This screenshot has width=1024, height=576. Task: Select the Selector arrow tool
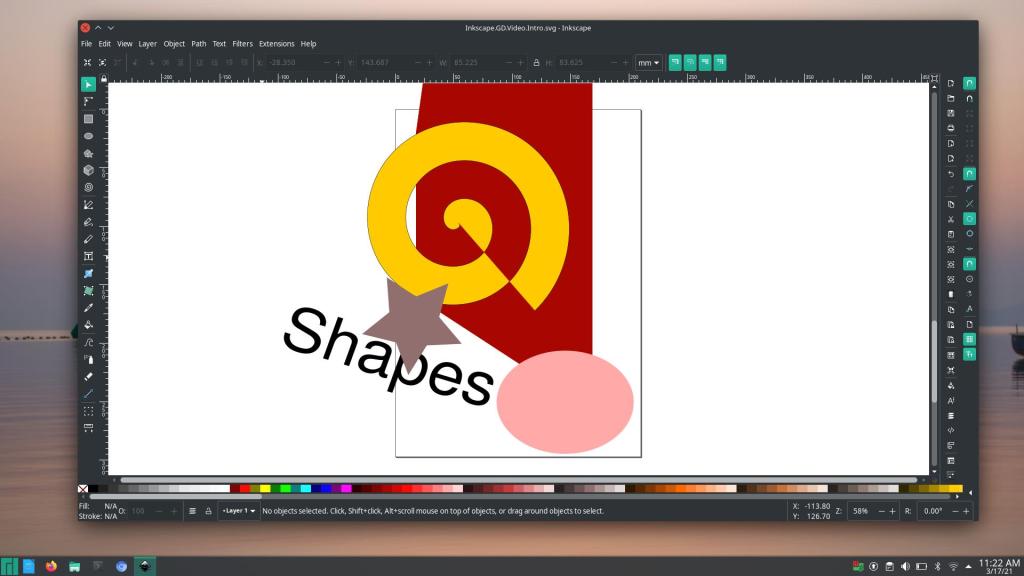click(88, 84)
